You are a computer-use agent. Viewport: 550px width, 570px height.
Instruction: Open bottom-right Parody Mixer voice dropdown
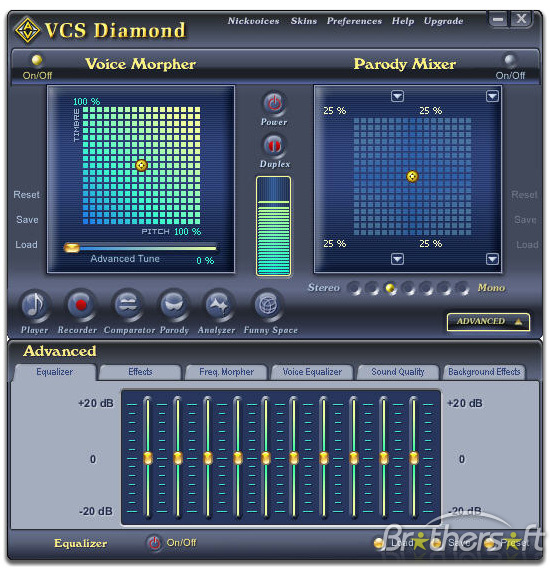[492, 259]
